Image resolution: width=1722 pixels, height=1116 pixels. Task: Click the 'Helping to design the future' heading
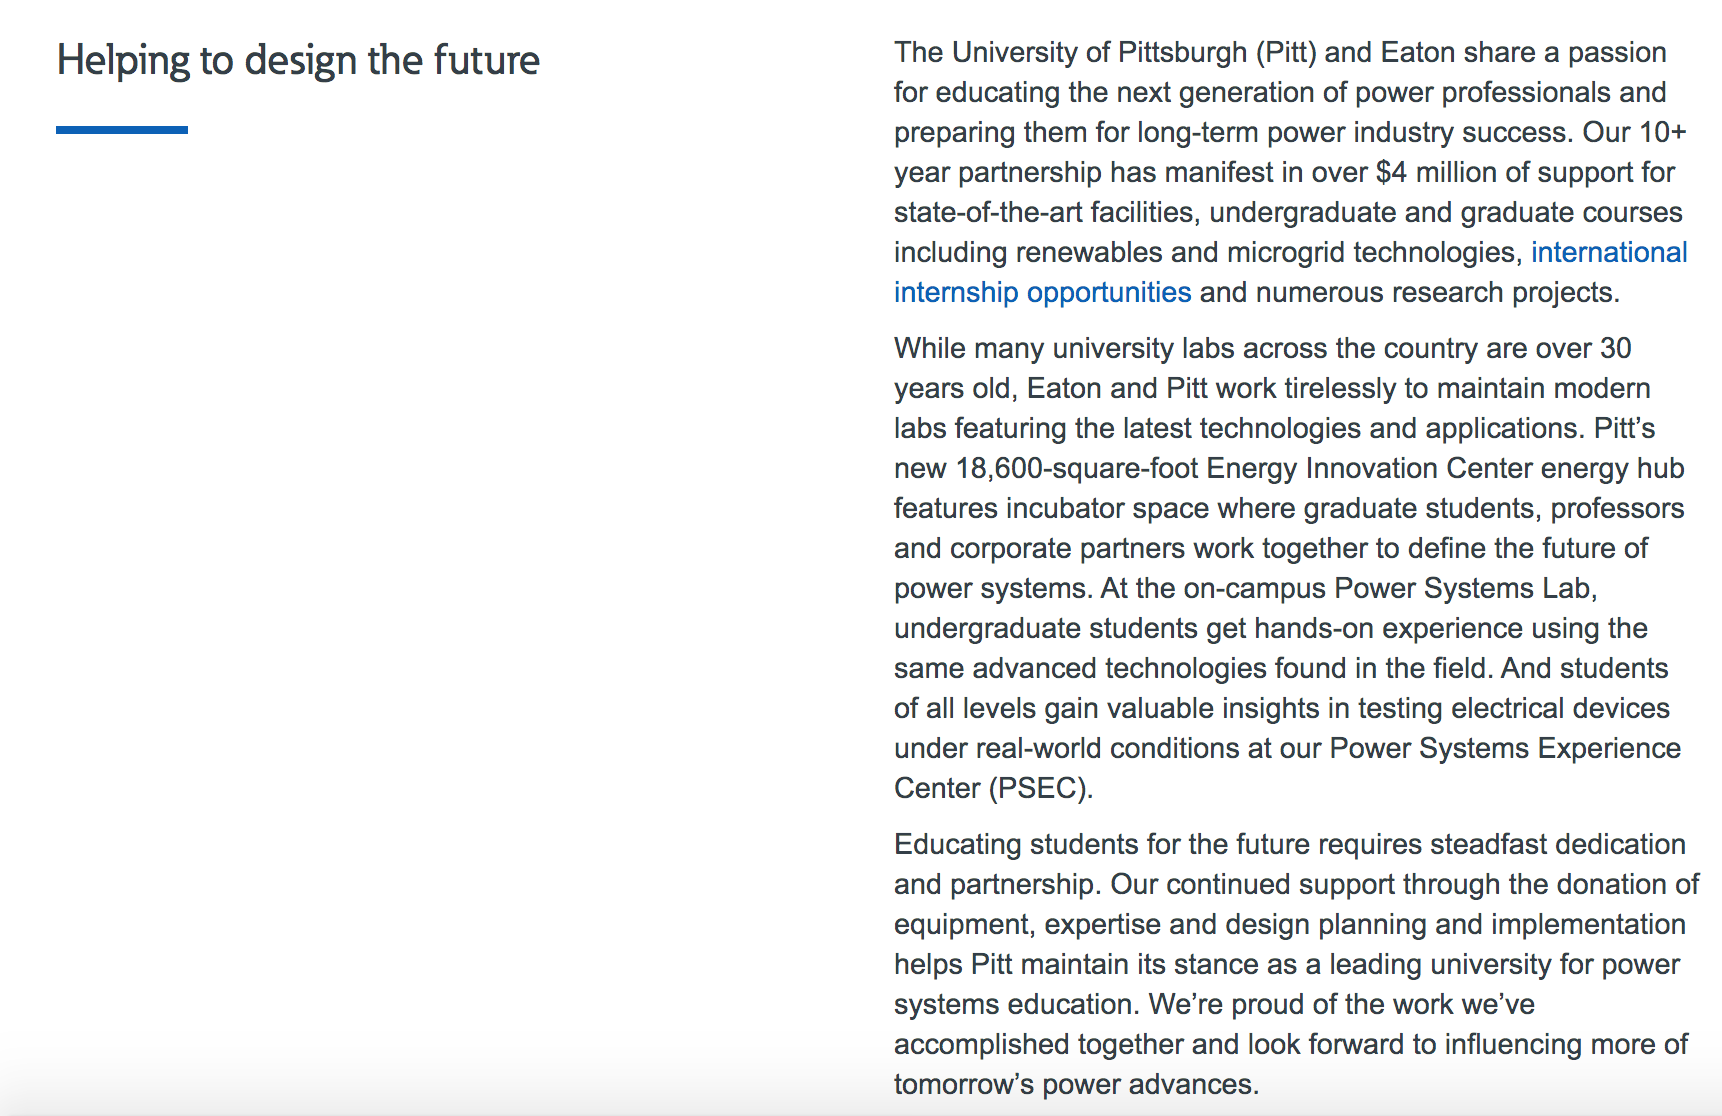[x=298, y=60]
